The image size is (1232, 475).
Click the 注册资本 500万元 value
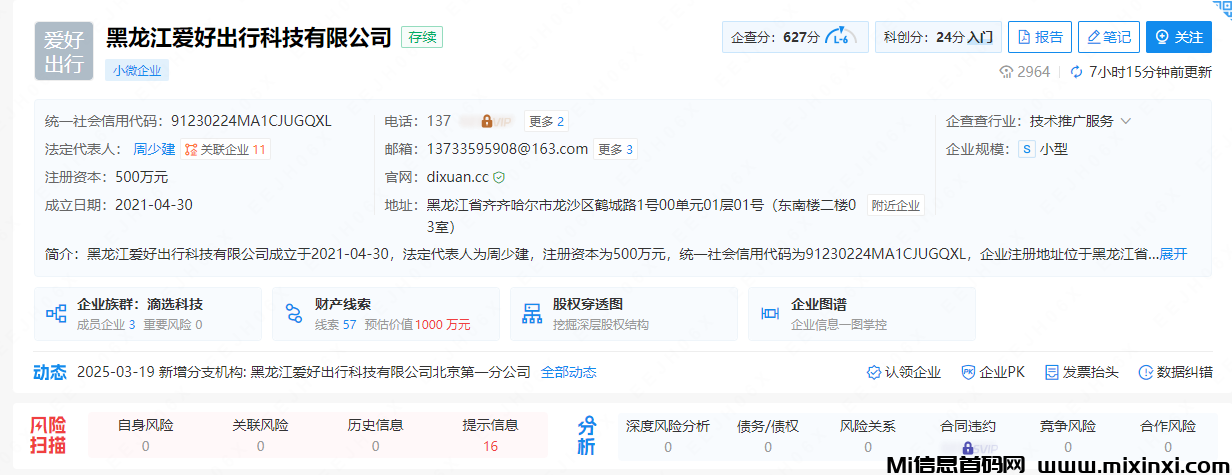tap(142, 177)
